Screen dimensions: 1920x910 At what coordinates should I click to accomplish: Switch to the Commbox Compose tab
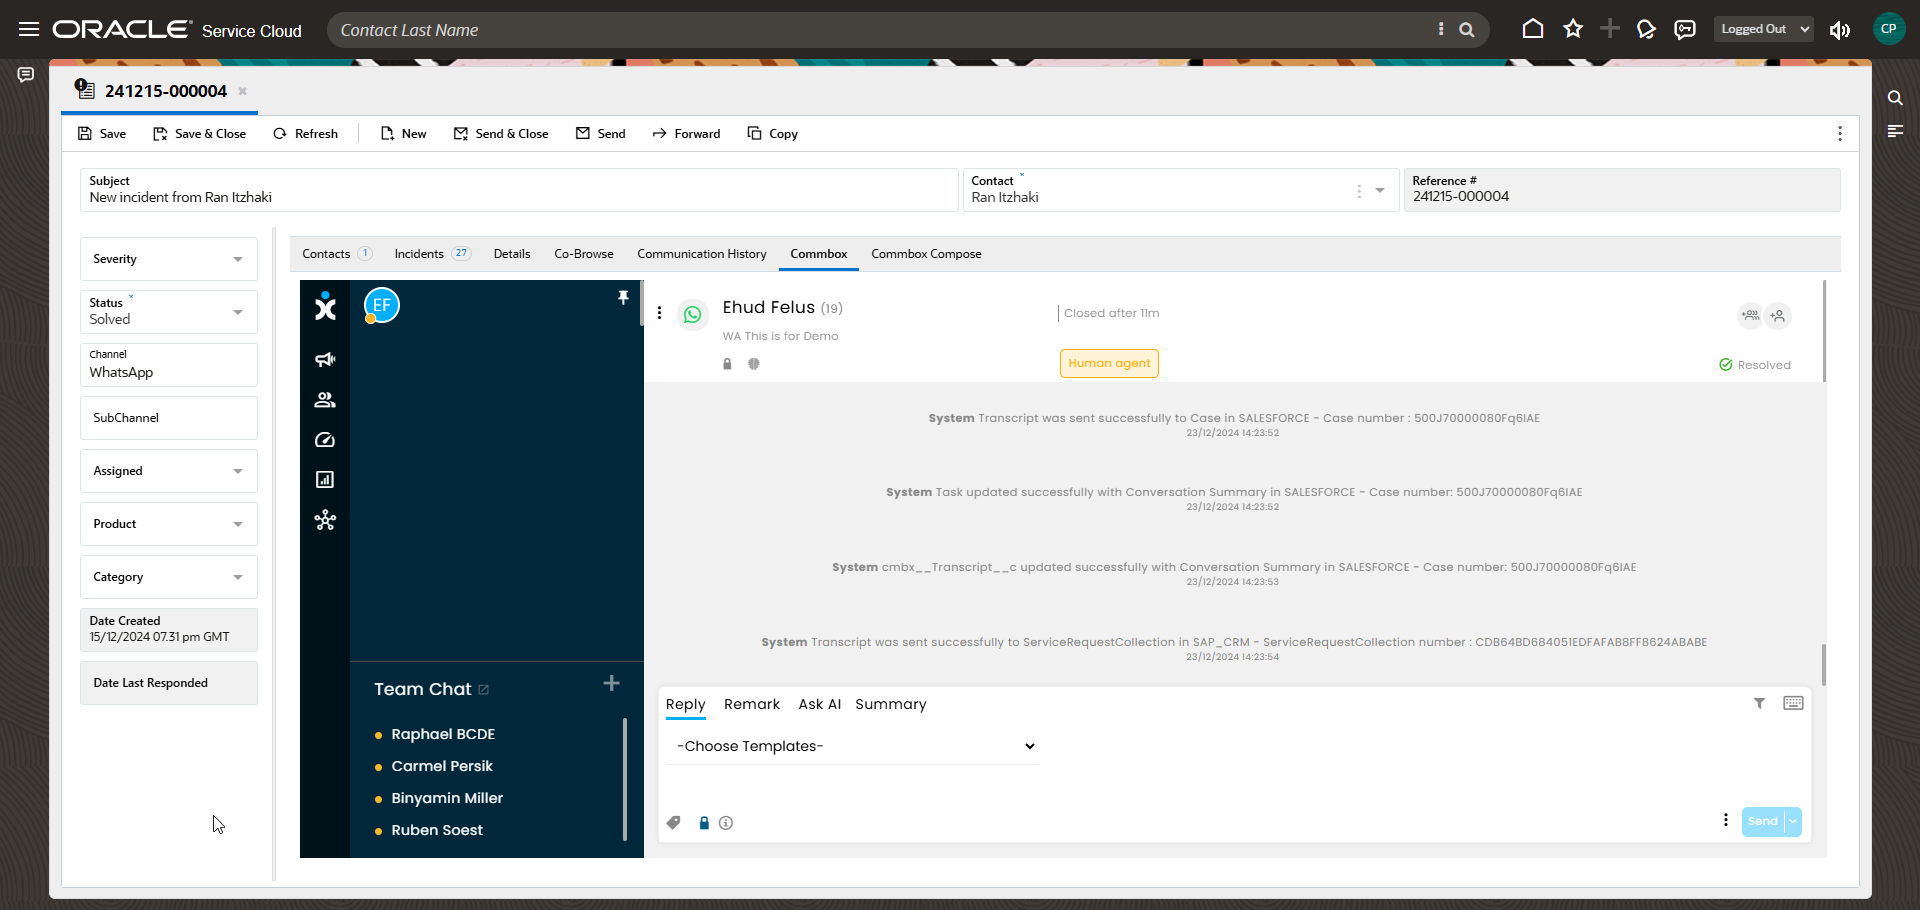tap(926, 254)
